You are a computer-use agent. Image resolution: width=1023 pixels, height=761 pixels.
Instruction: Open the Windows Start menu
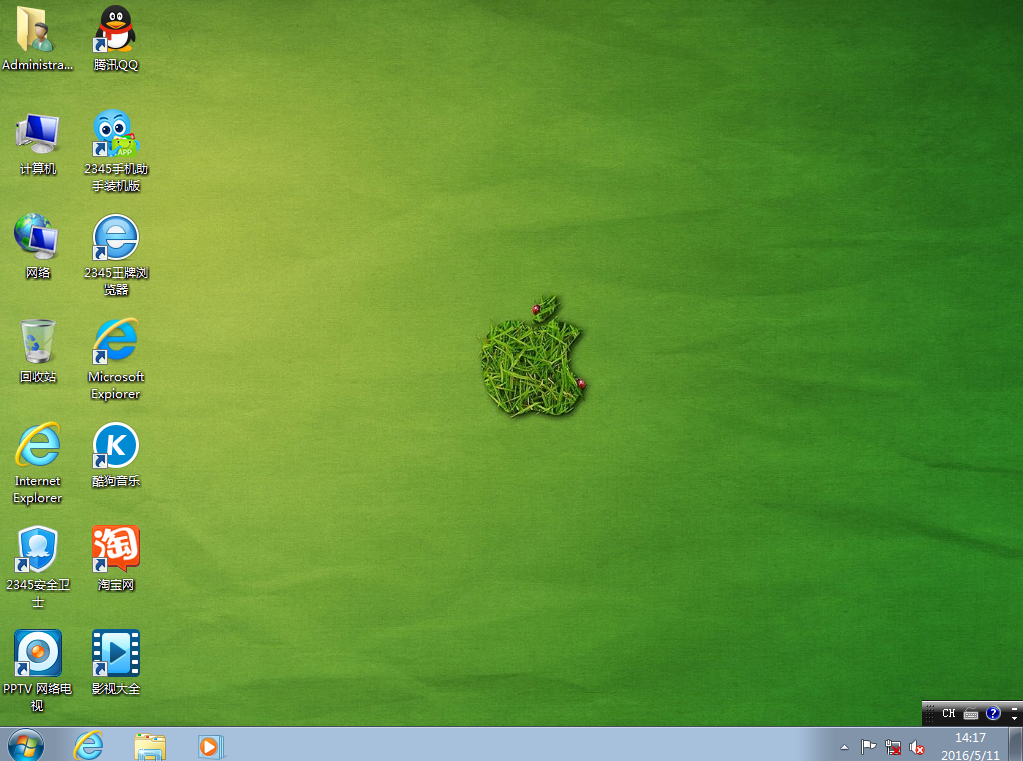click(x=26, y=745)
